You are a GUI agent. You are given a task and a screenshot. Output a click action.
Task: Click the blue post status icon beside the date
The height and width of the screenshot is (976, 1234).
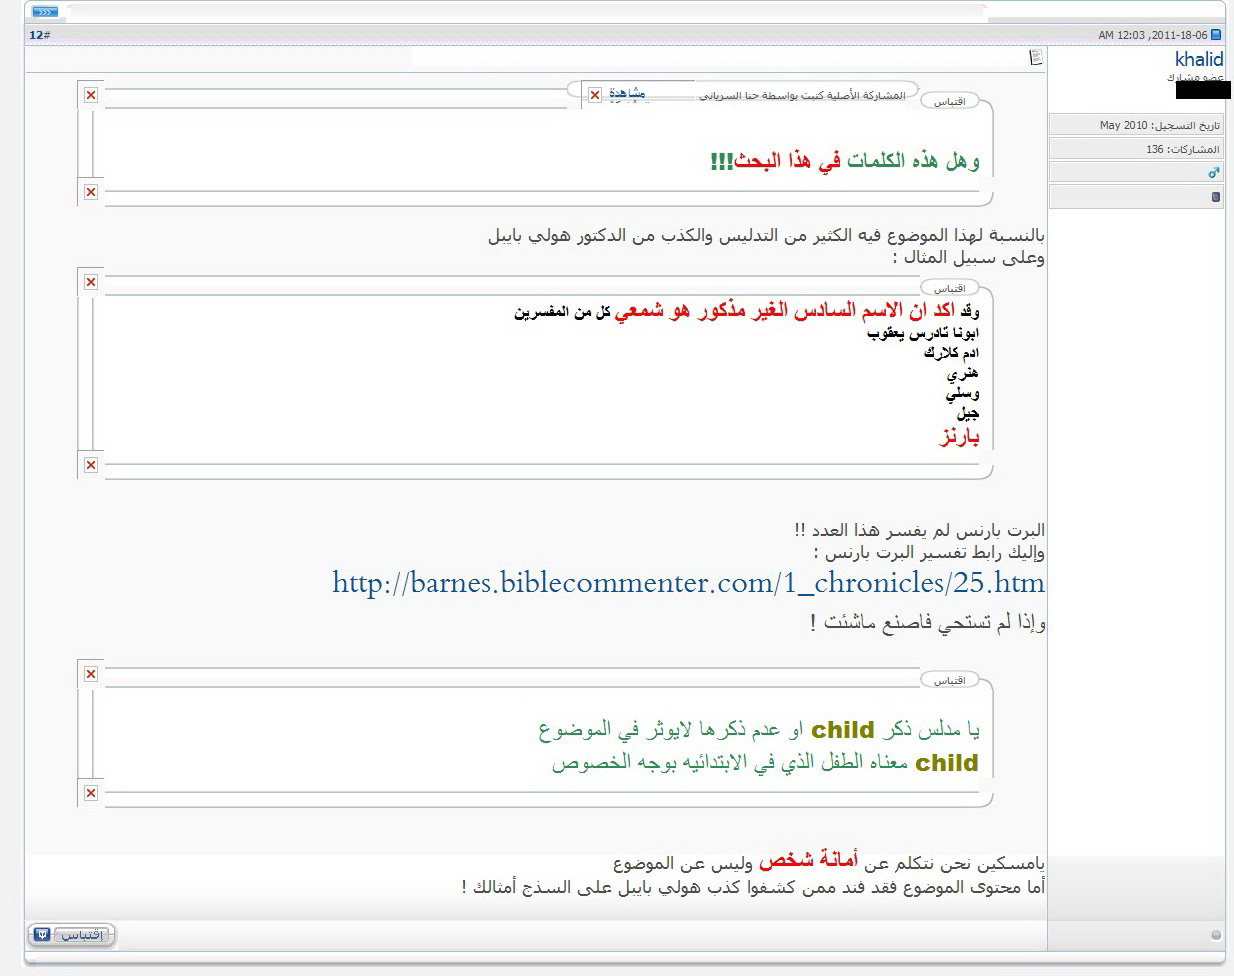[1216, 35]
